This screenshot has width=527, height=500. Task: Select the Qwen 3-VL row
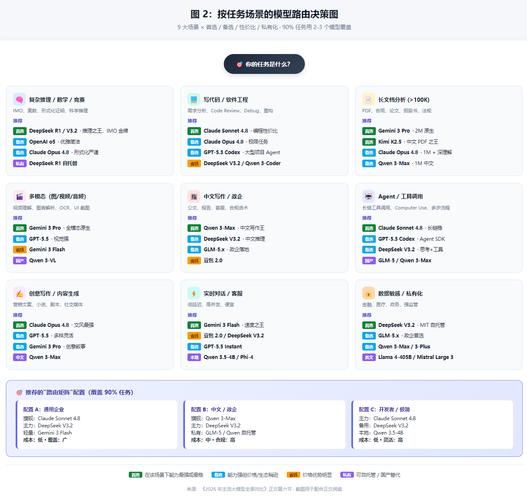tap(35, 260)
